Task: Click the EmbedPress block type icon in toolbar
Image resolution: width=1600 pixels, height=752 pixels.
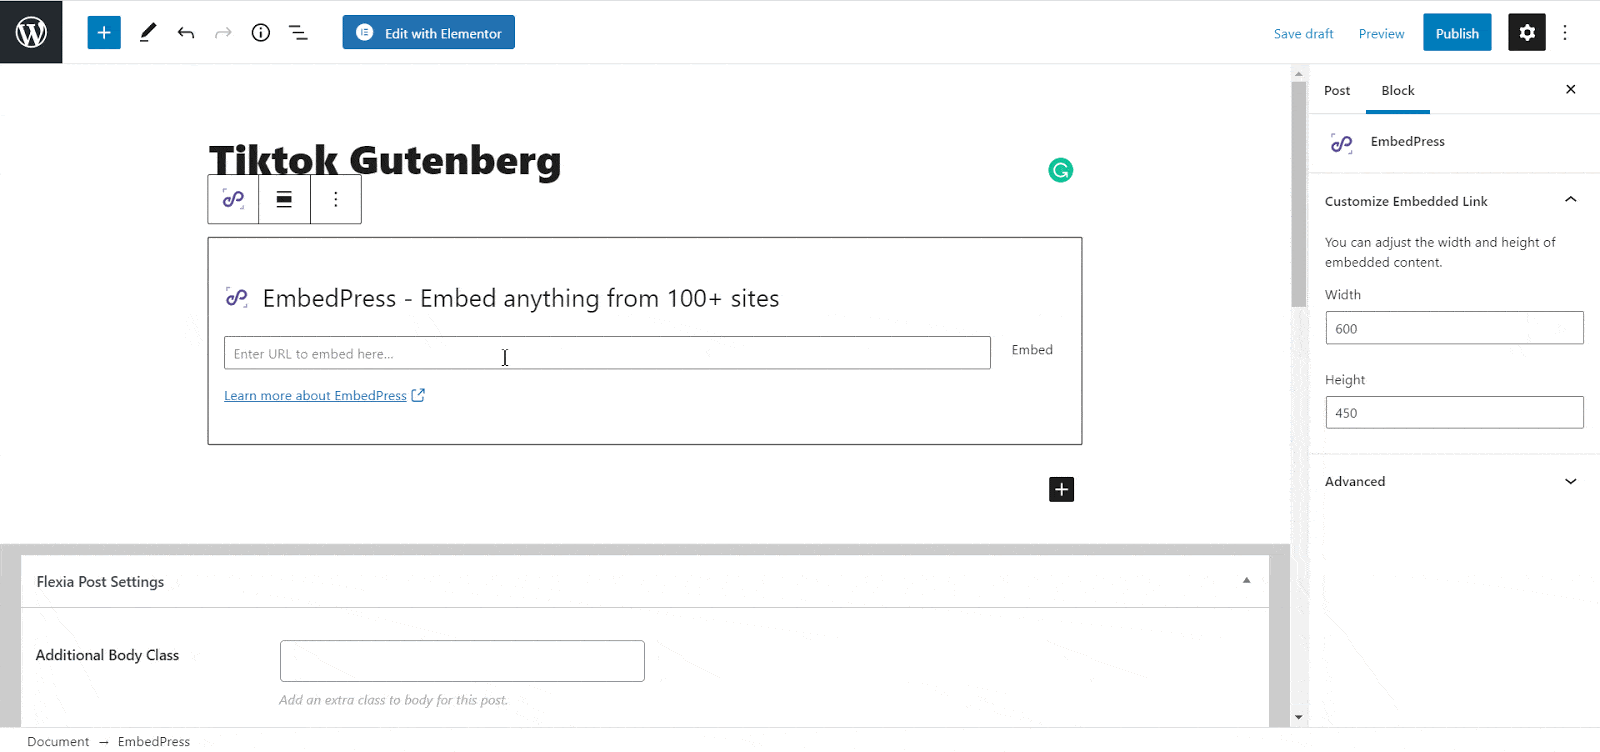Action: pos(233,199)
